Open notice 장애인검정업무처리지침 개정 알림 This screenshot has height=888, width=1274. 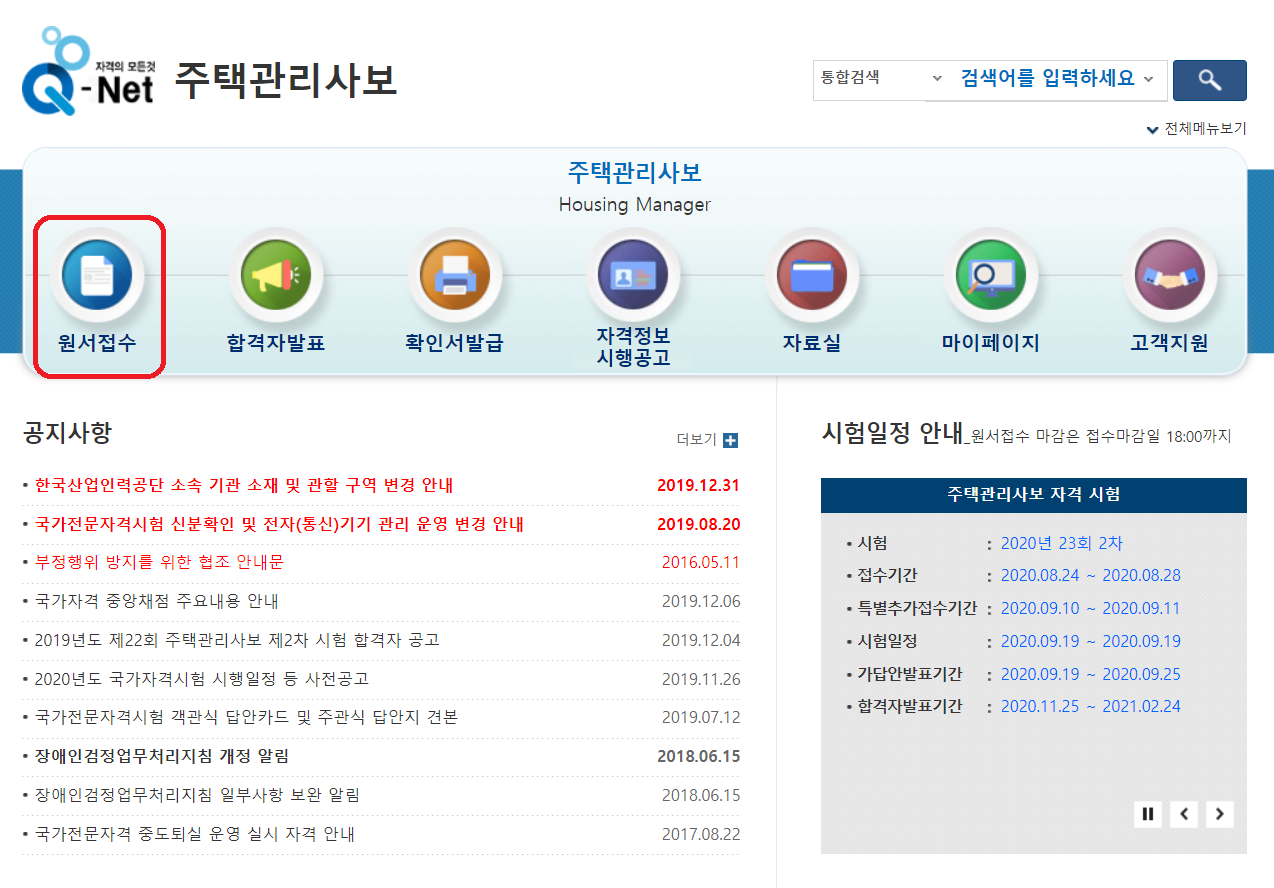[x=161, y=756]
